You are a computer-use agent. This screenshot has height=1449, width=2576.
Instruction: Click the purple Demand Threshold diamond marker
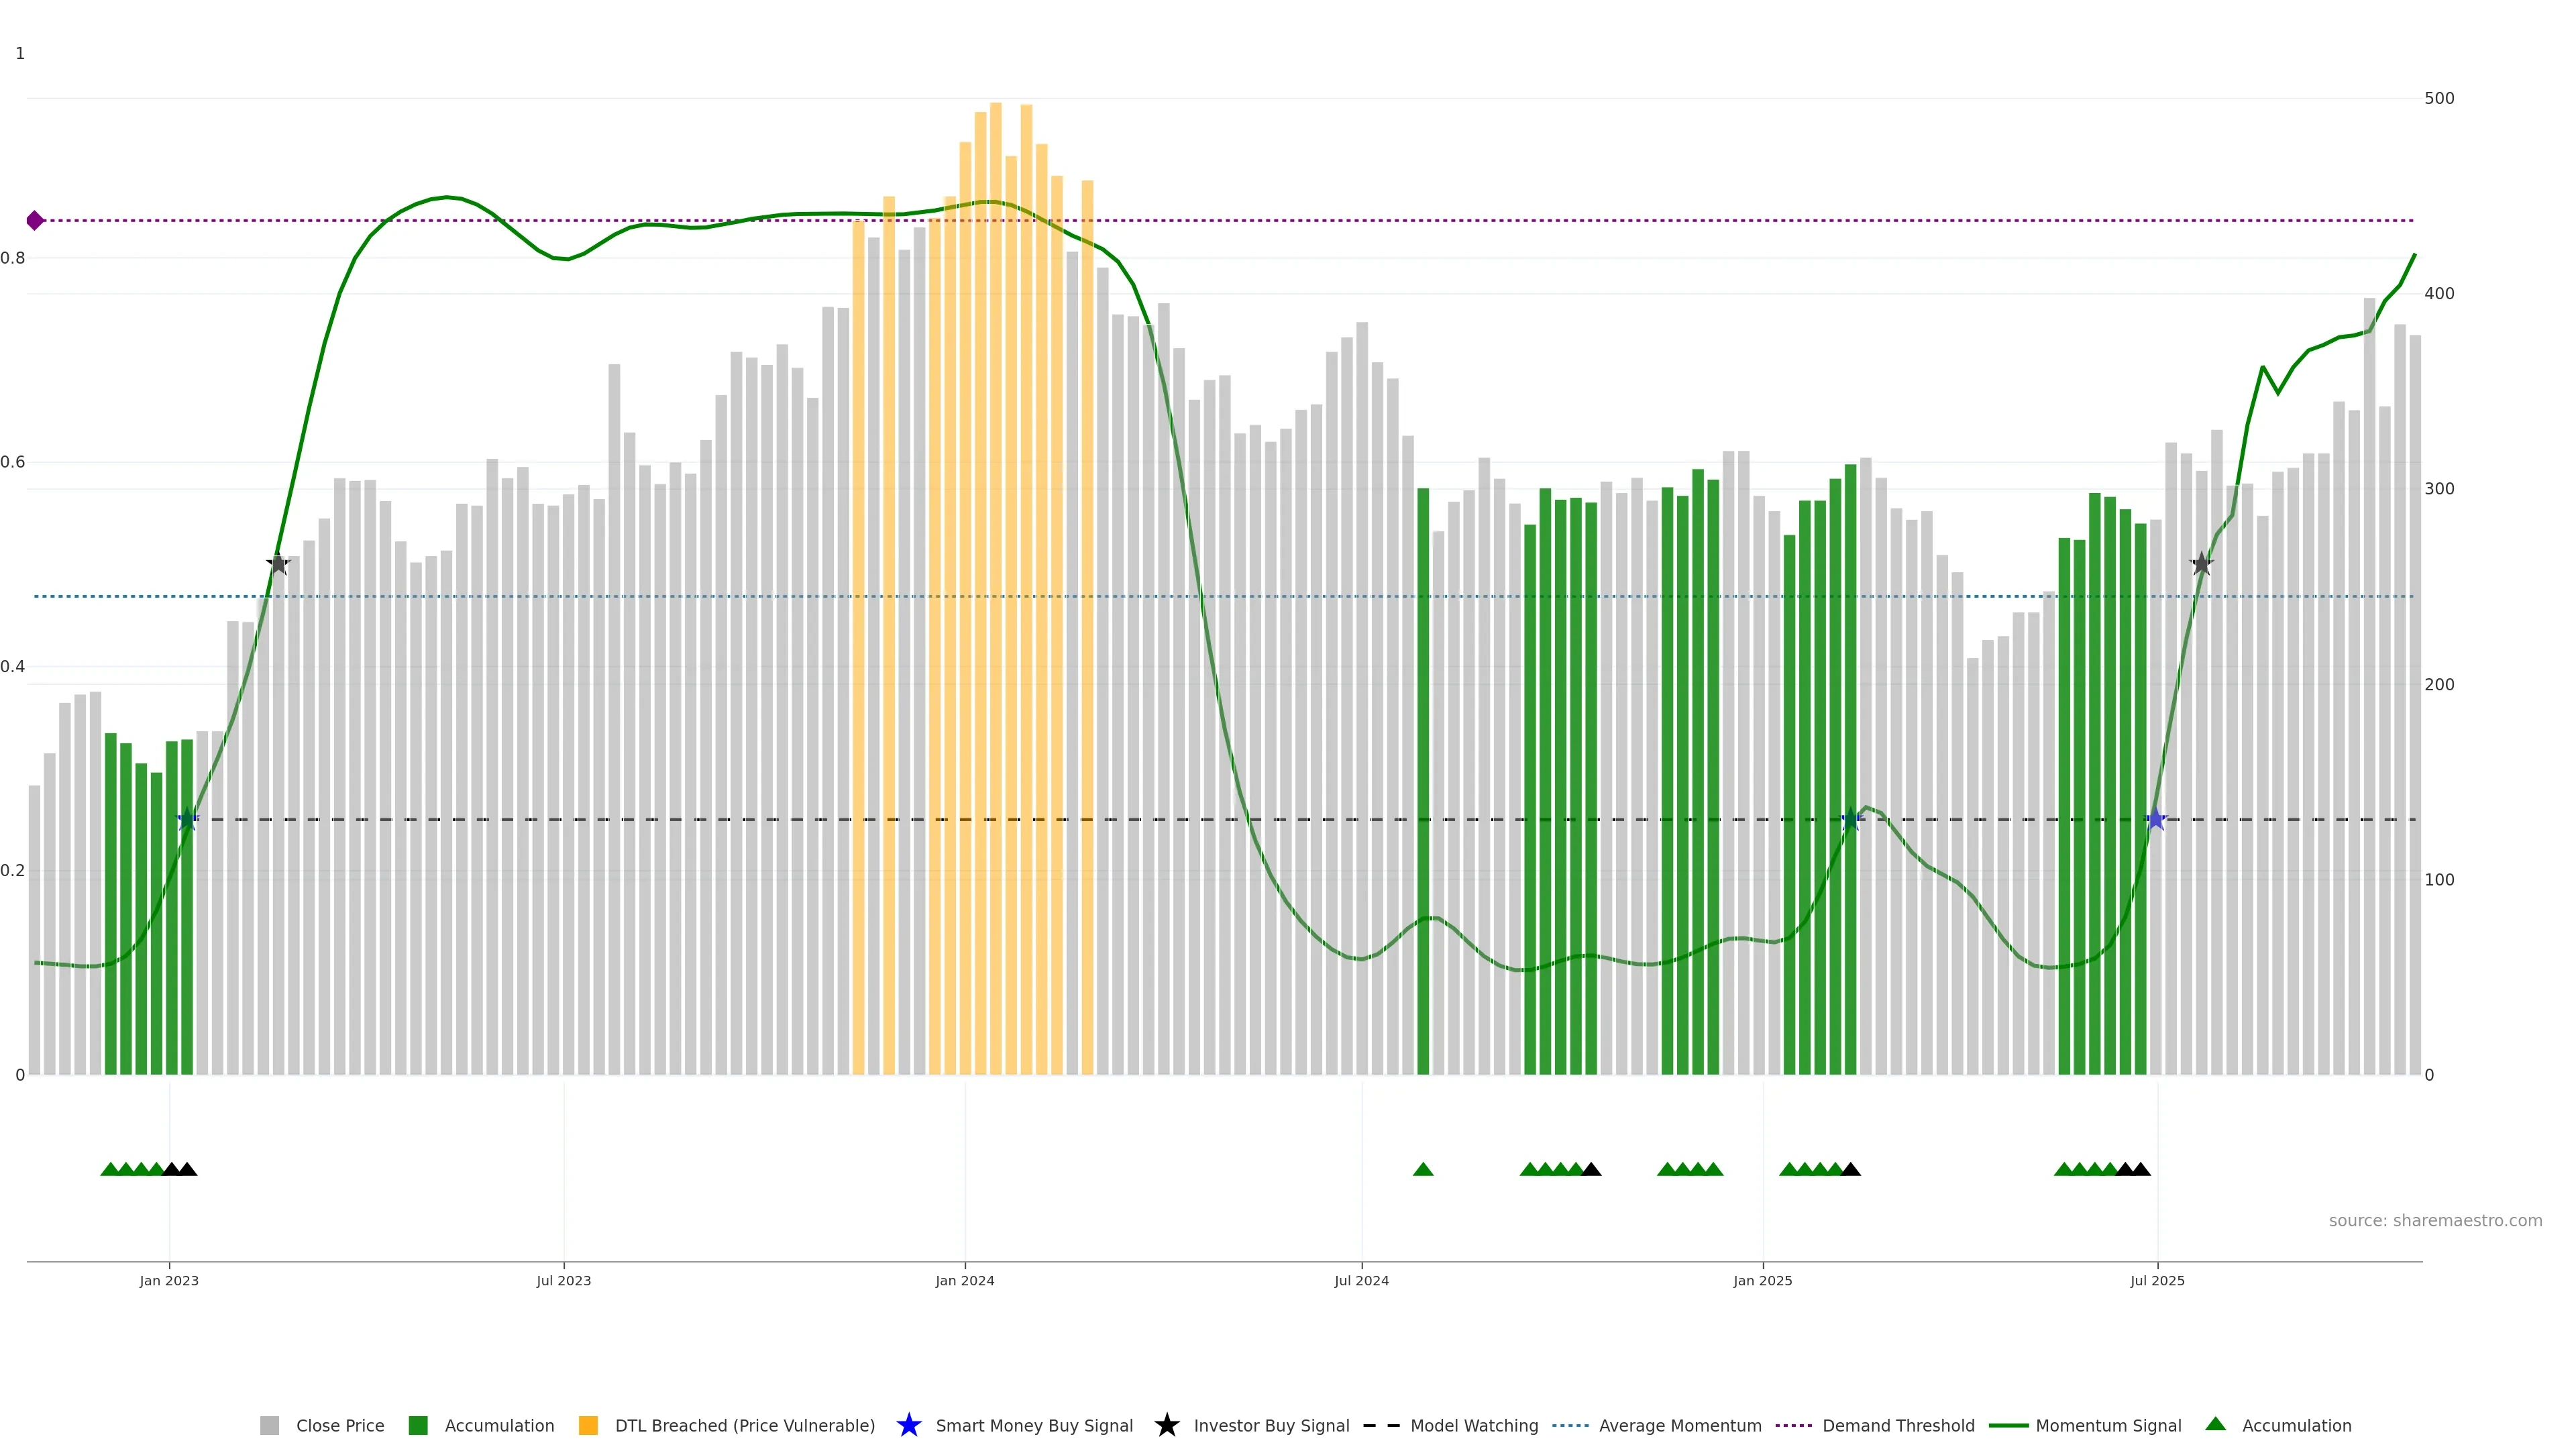click(x=35, y=220)
